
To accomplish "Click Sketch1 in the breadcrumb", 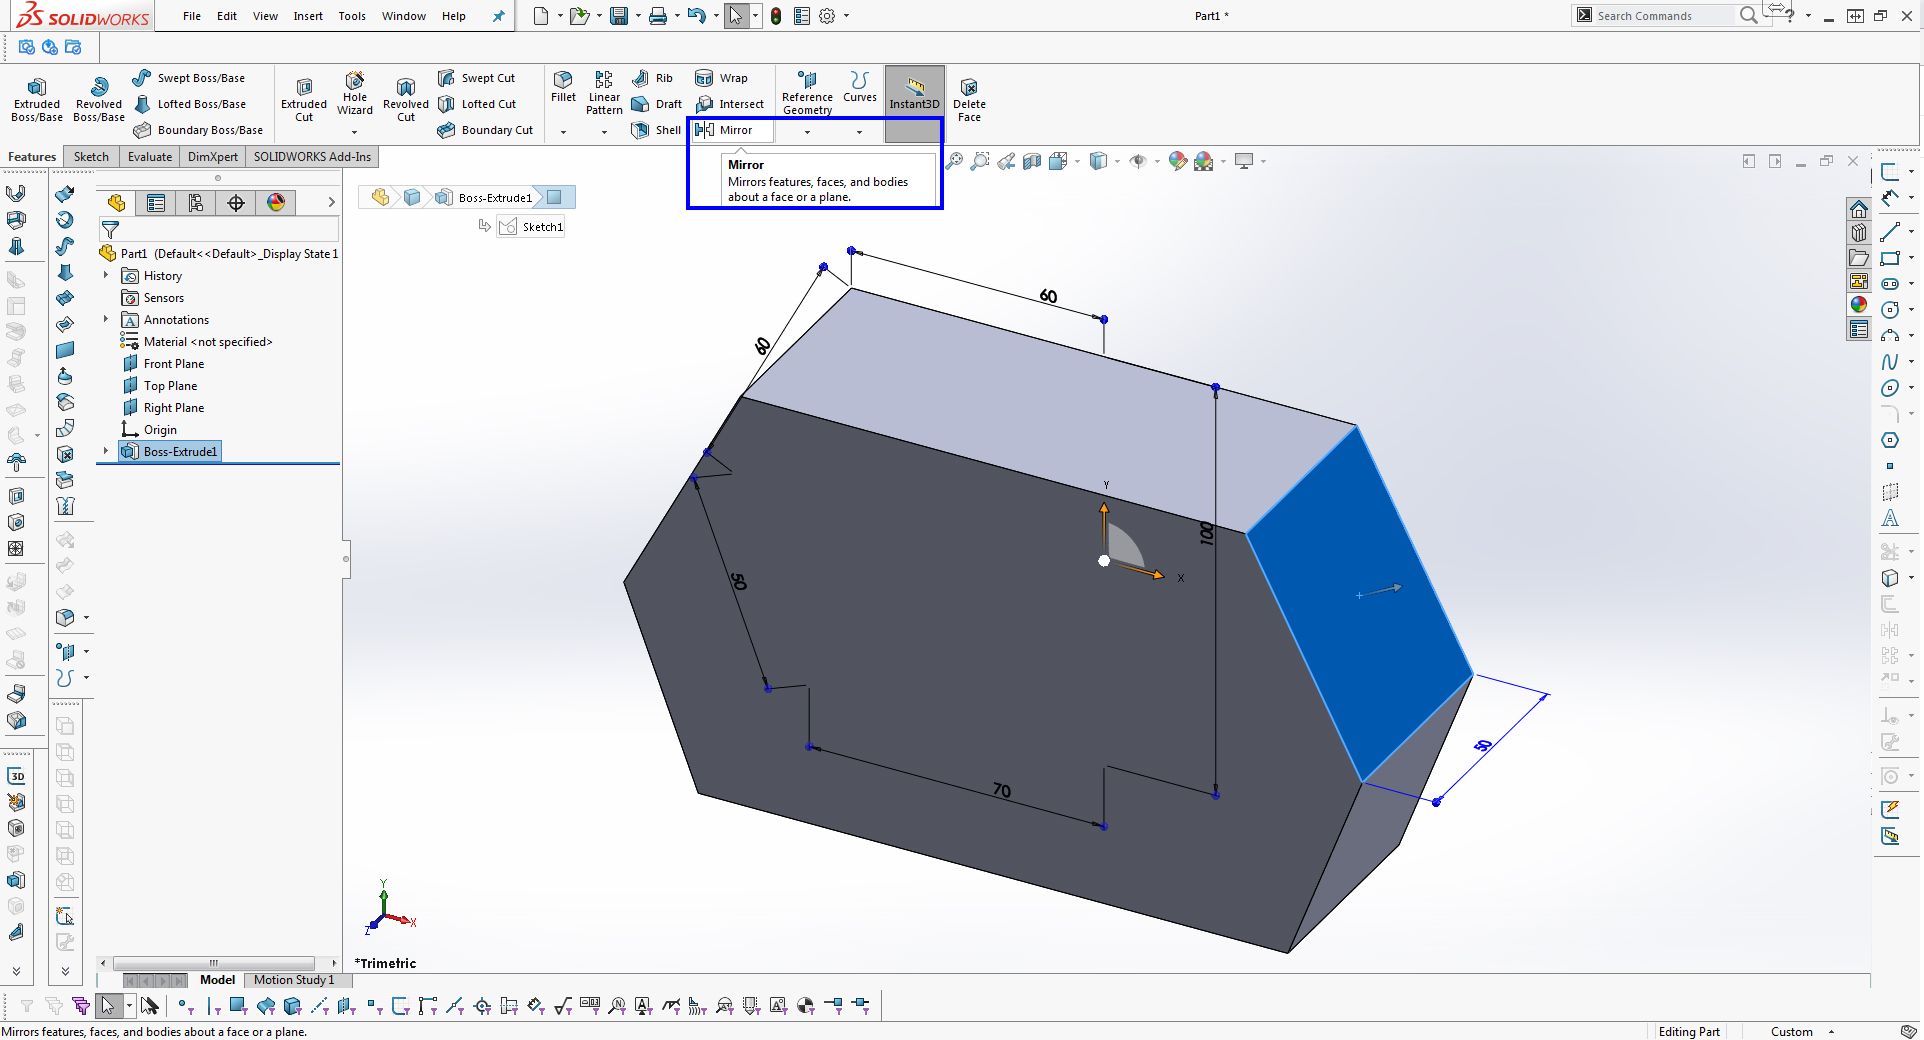I will coord(532,227).
